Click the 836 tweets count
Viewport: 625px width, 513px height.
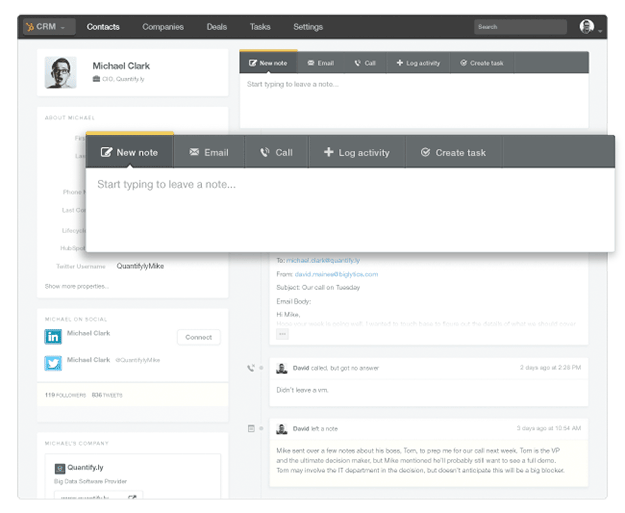coord(107,395)
